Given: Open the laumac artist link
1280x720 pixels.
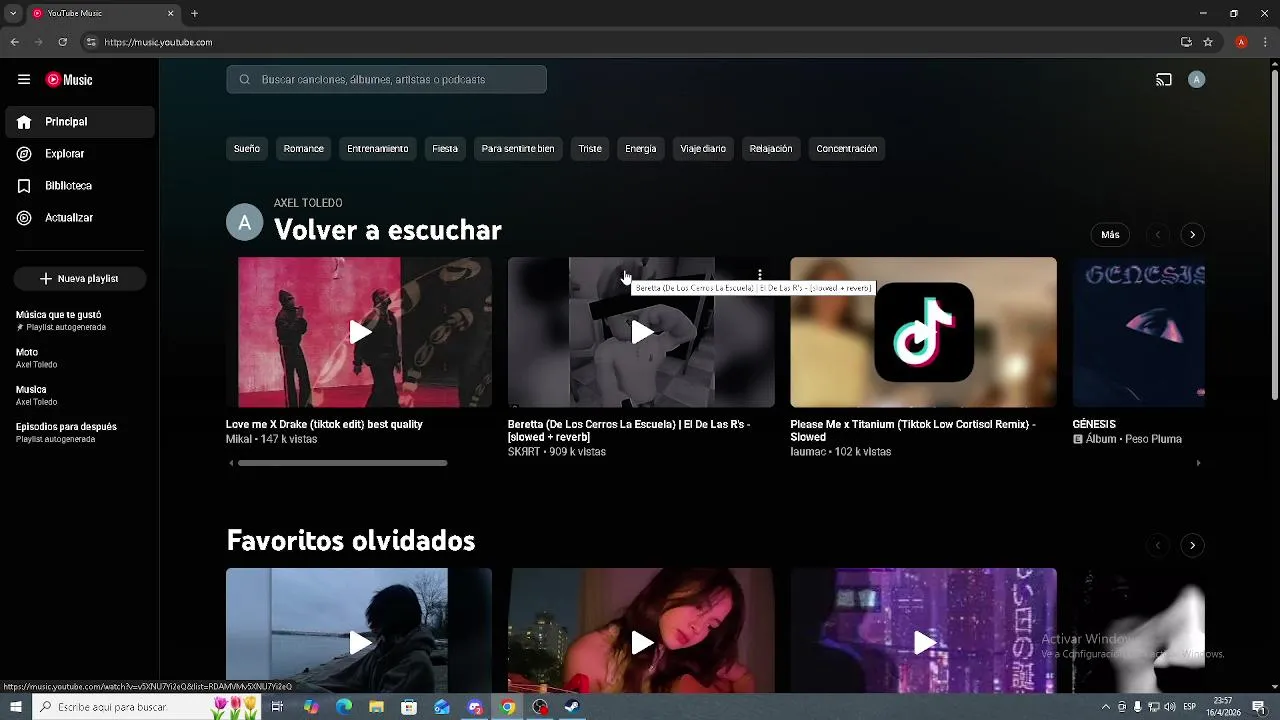Looking at the screenshot, I should [807, 452].
